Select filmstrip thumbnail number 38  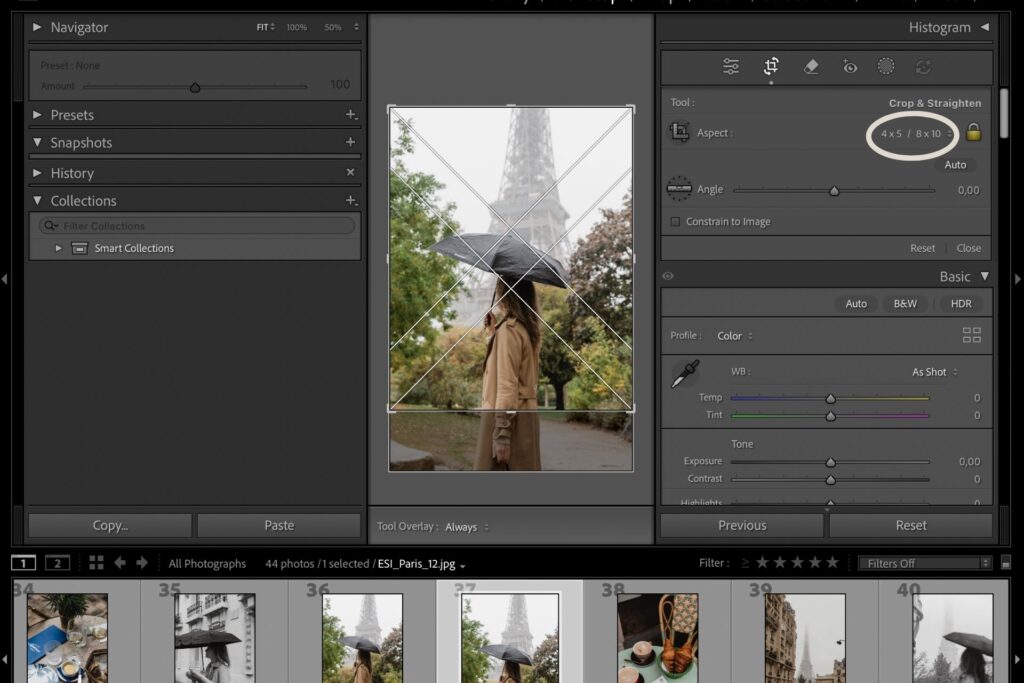(657, 637)
